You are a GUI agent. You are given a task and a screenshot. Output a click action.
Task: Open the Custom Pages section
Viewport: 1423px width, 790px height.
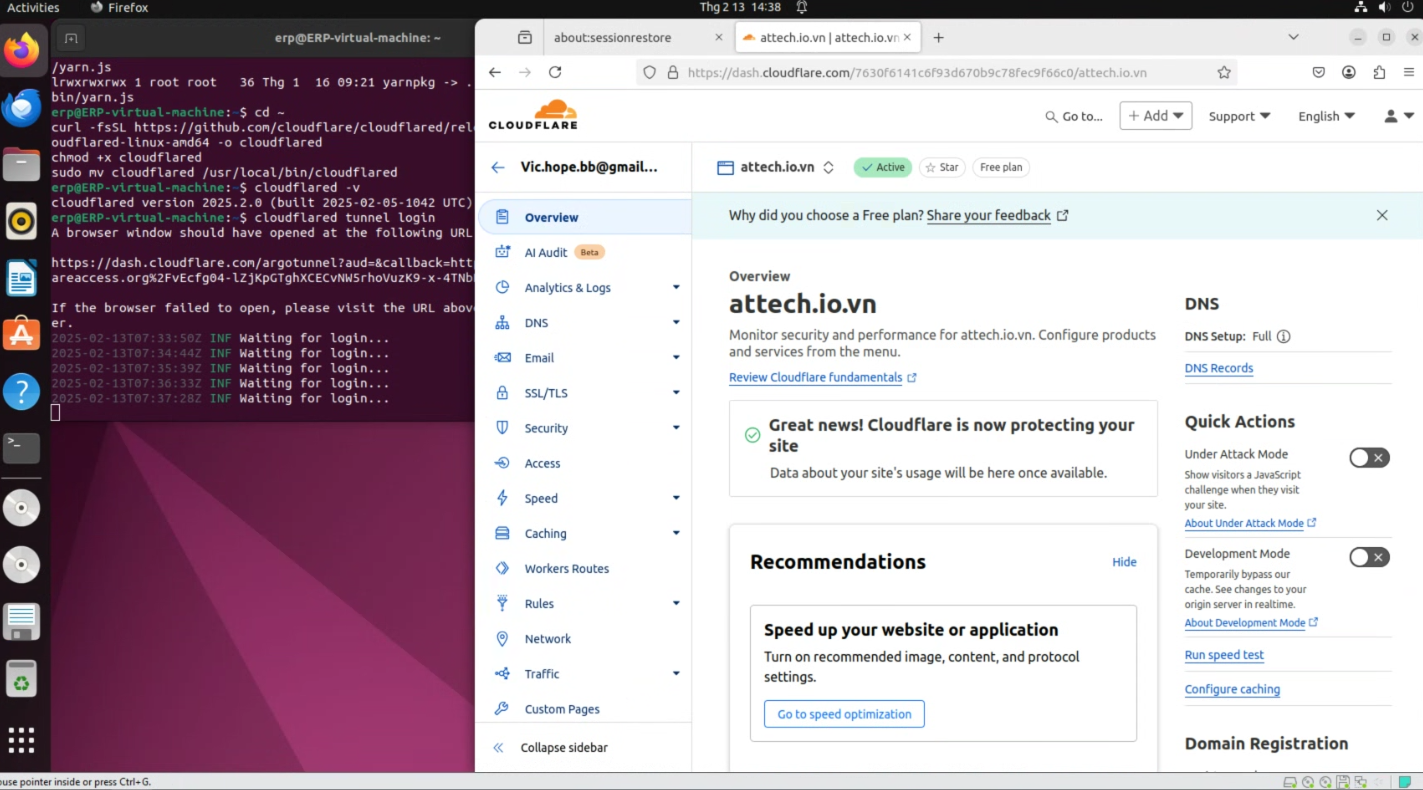(x=561, y=709)
